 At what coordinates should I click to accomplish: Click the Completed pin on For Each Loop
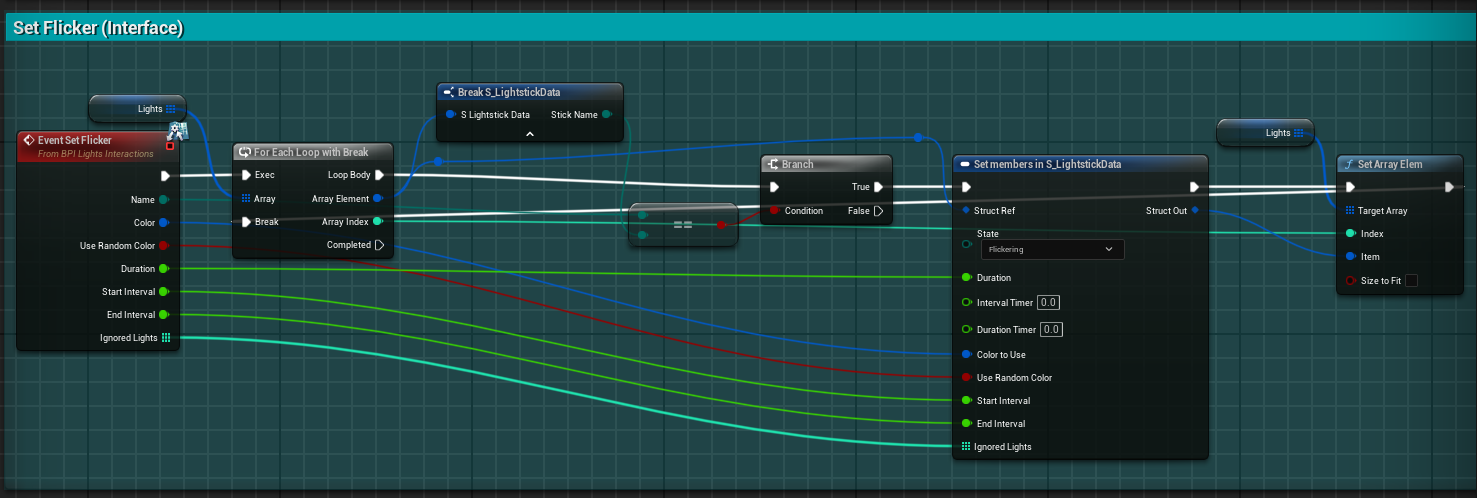[x=379, y=245]
